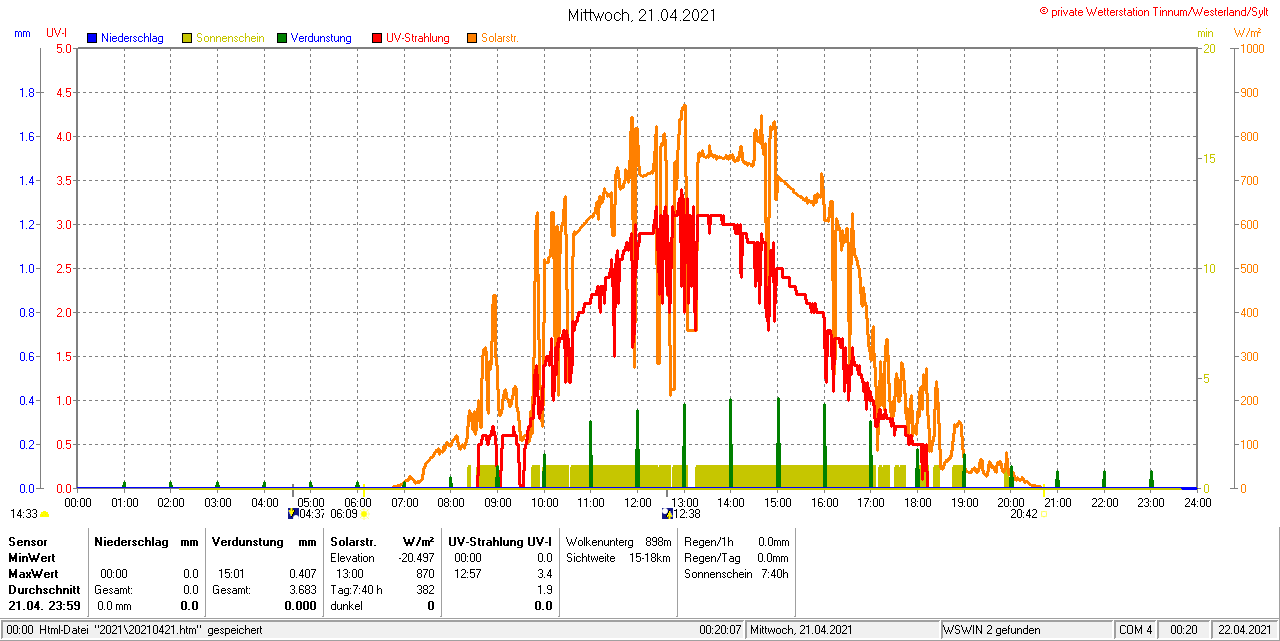Click the '21.04. 23:59' timestamp in table

coord(44,605)
